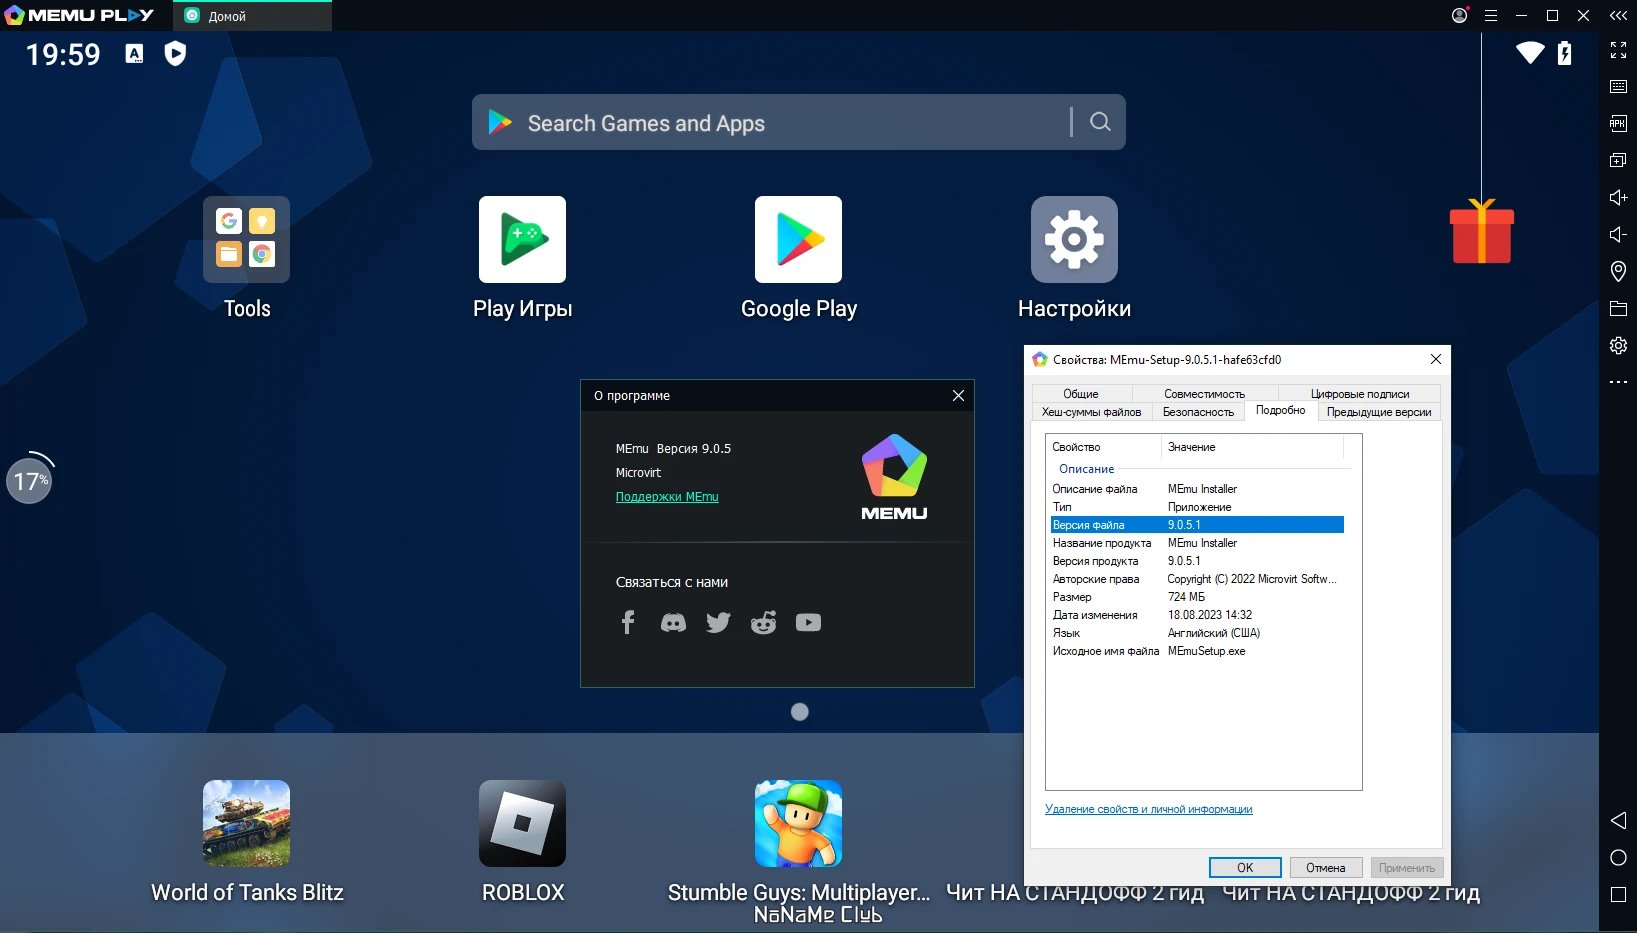
Task: Open the YouTube icon in About dialog
Action: click(x=808, y=623)
